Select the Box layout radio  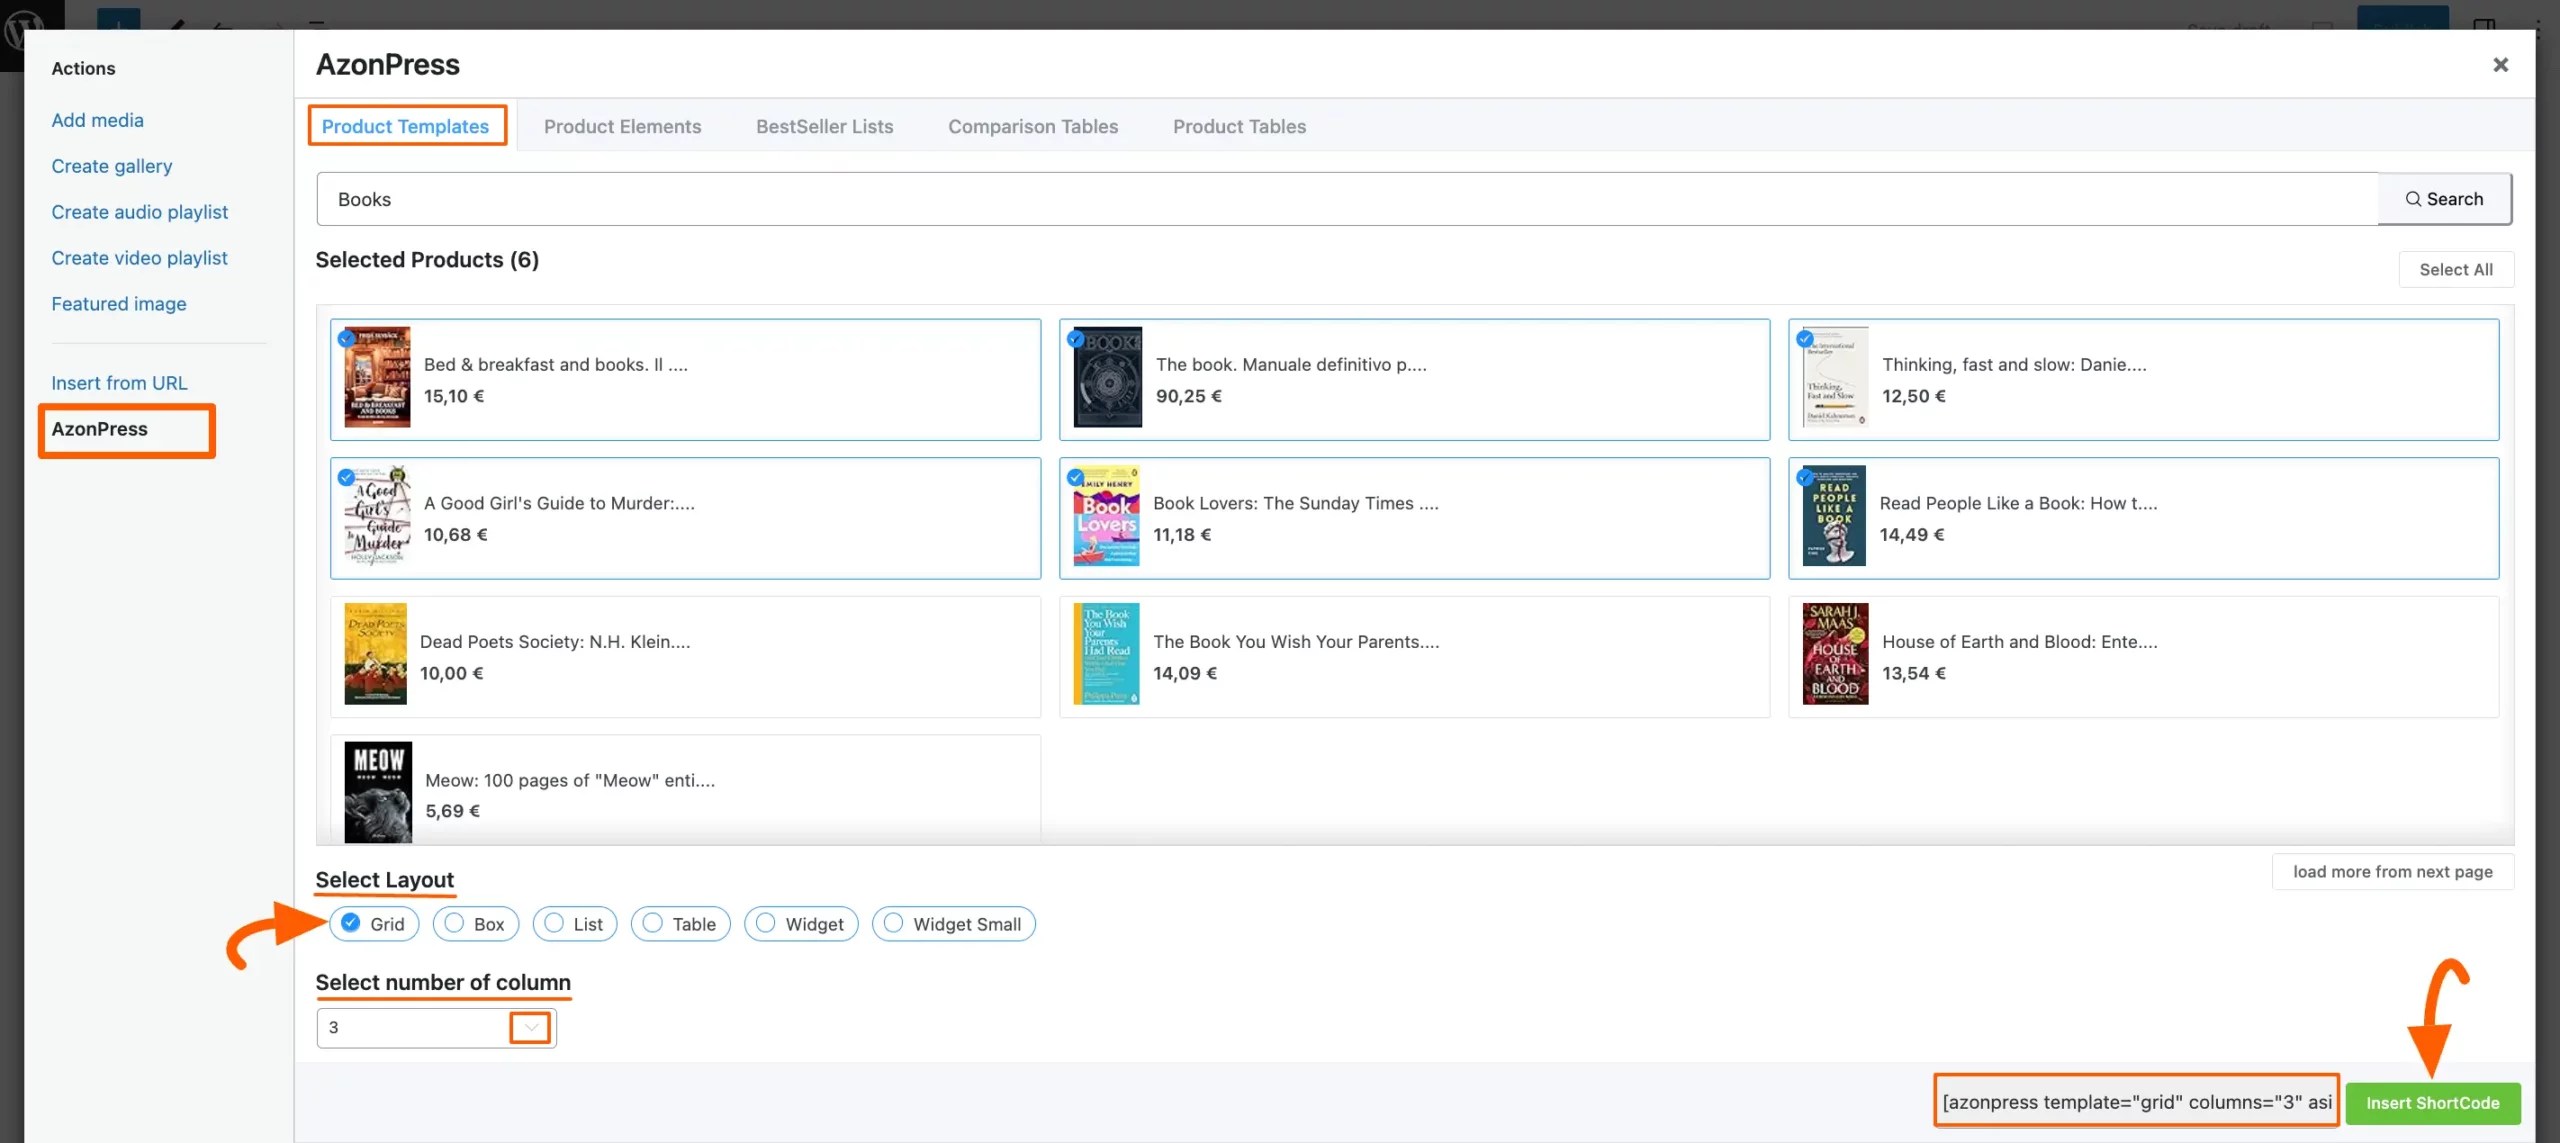pyautogui.click(x=455, y=923)
